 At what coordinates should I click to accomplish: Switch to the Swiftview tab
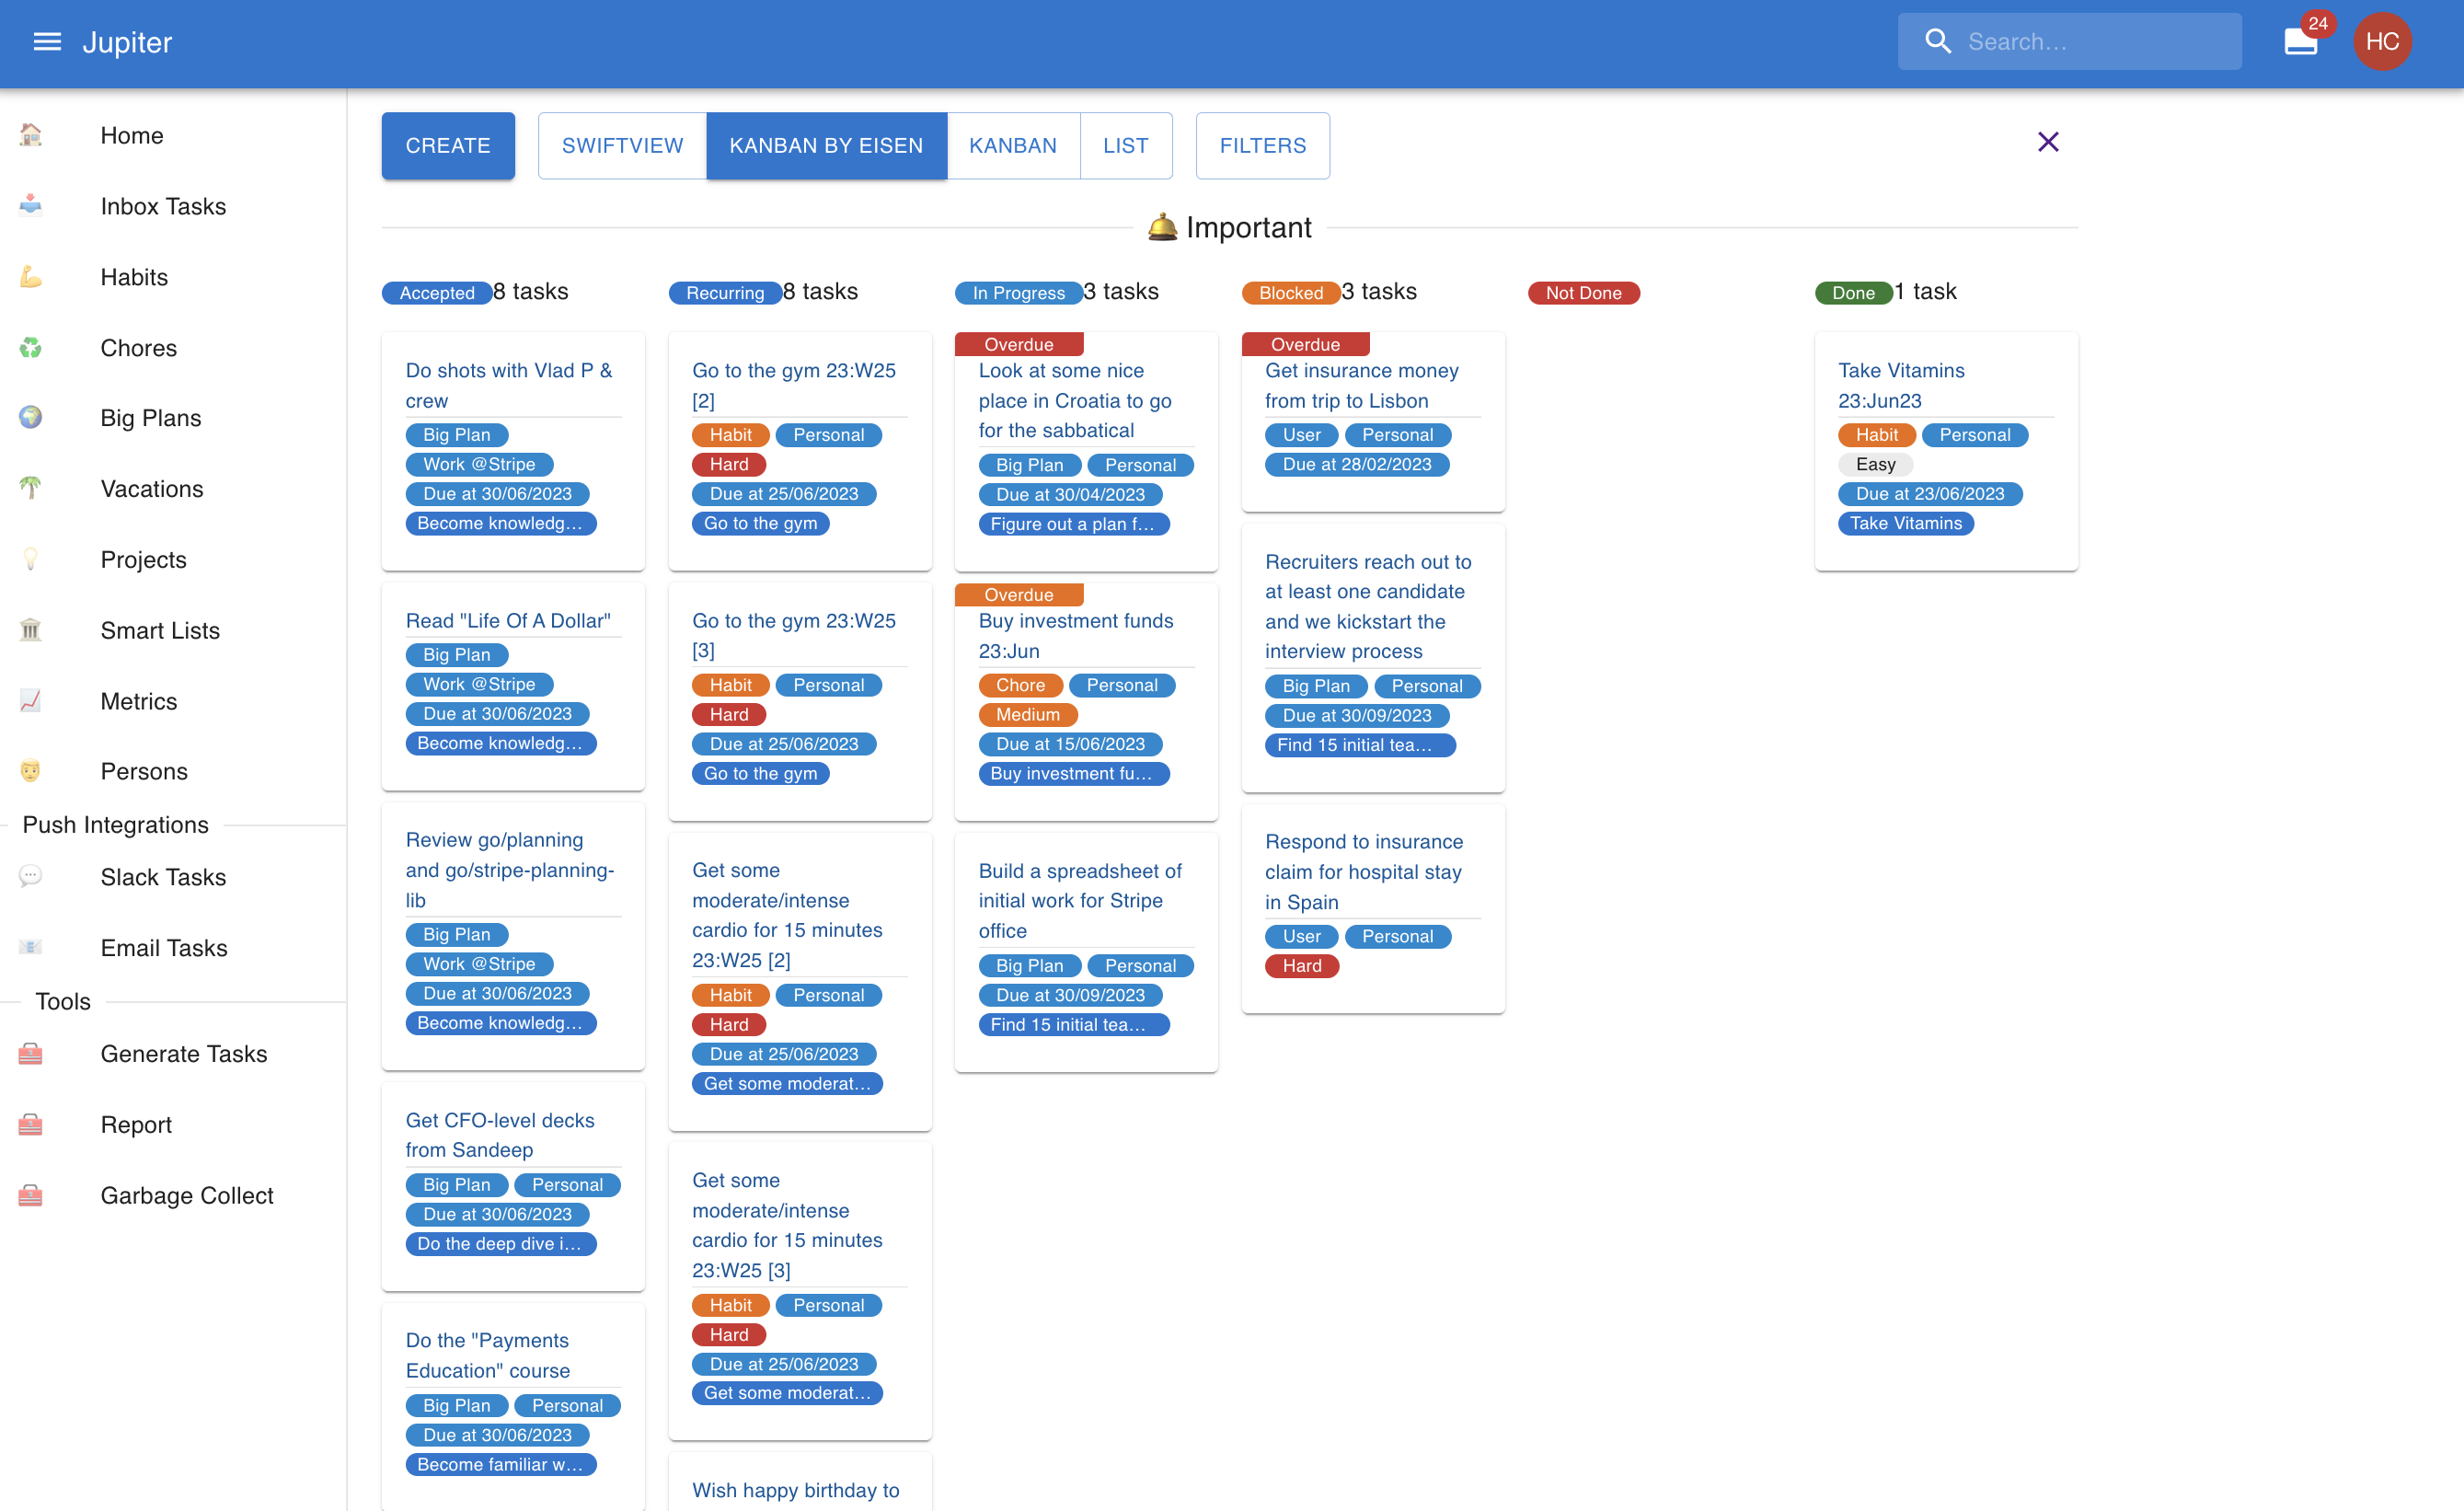(x=622, y=146)
